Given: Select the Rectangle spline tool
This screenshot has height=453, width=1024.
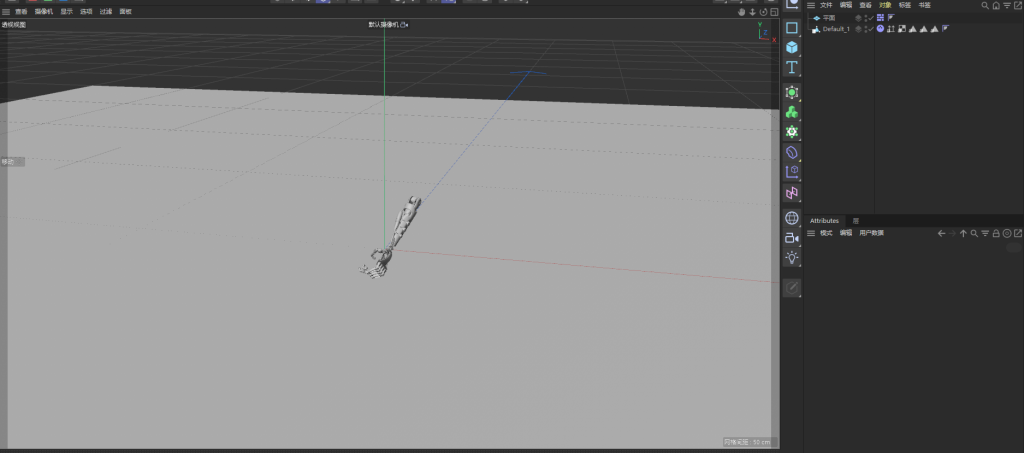Looking at the screenshot, I should (x=792, y=28).
